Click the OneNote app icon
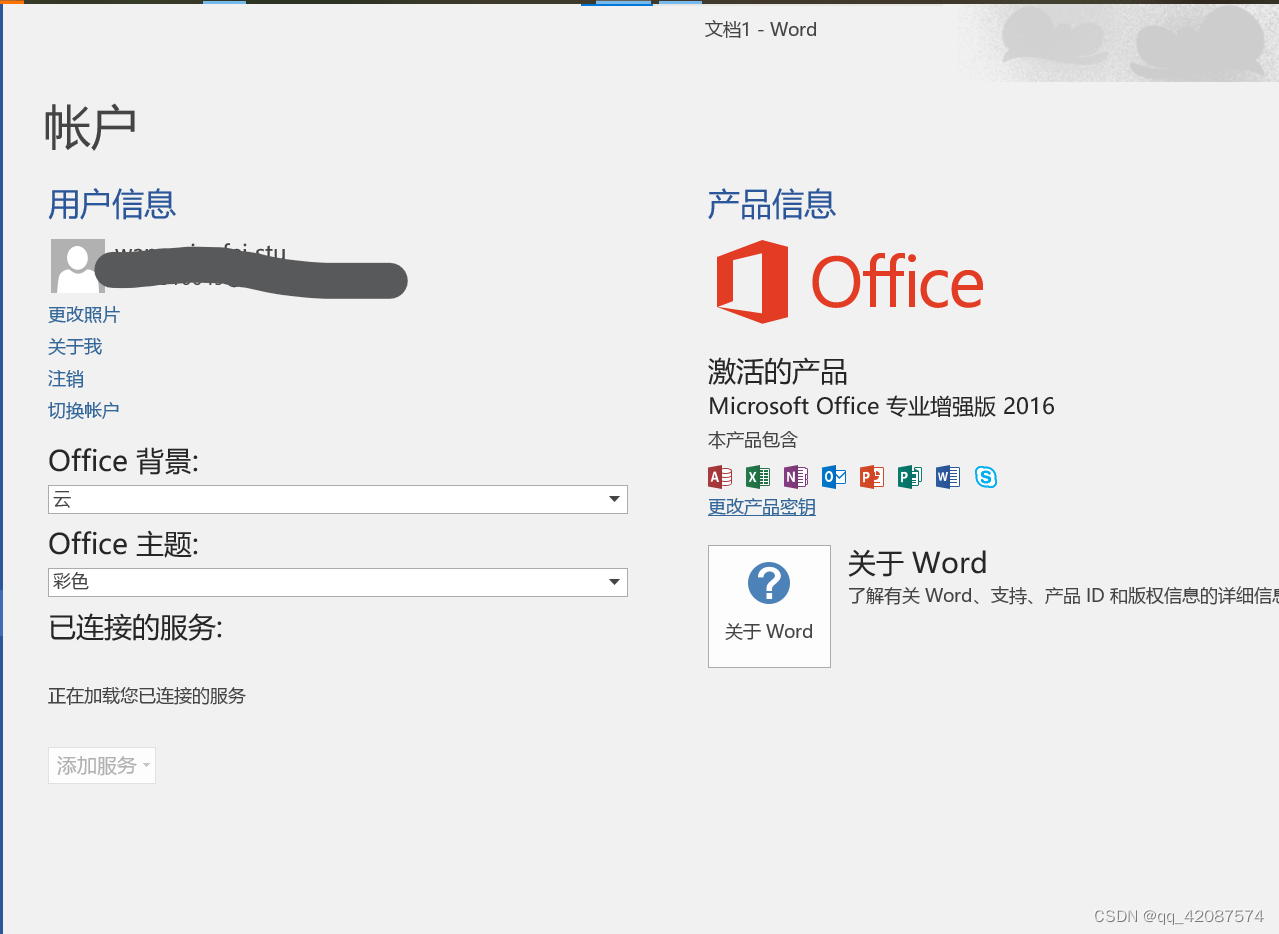 (796, 477)
